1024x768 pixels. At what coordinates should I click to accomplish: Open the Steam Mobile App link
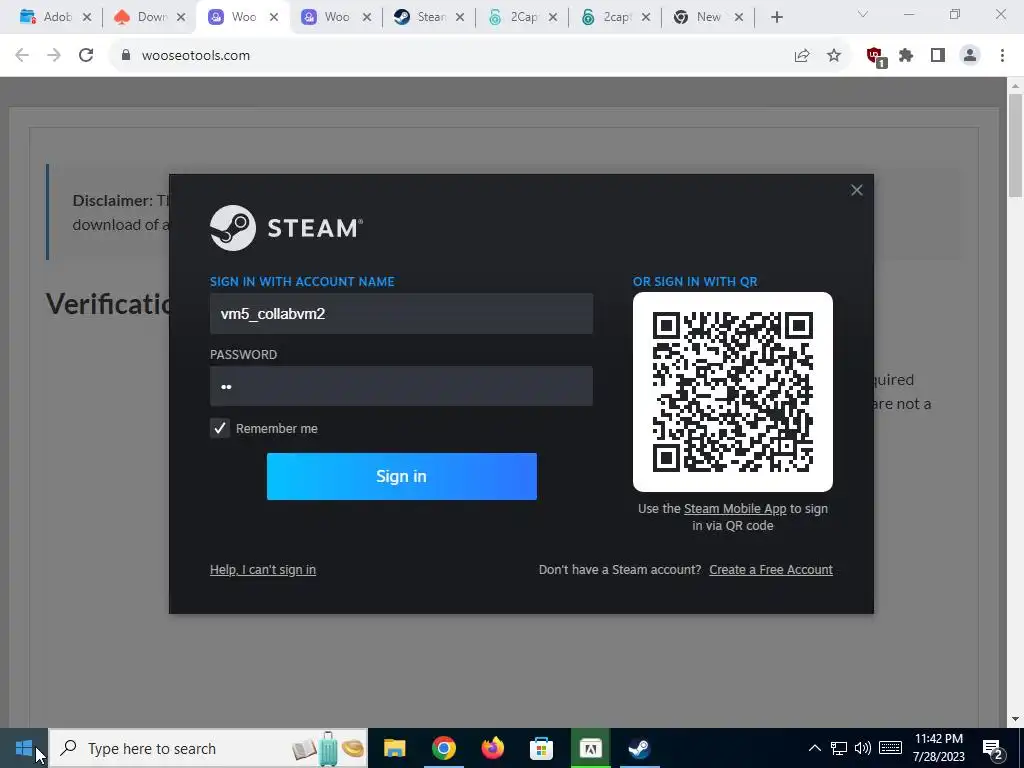[735, 509]
